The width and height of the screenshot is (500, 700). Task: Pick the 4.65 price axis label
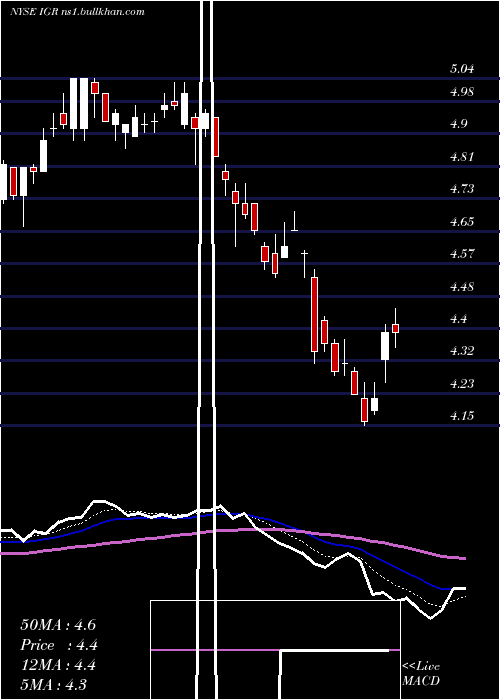click(462, 222)
